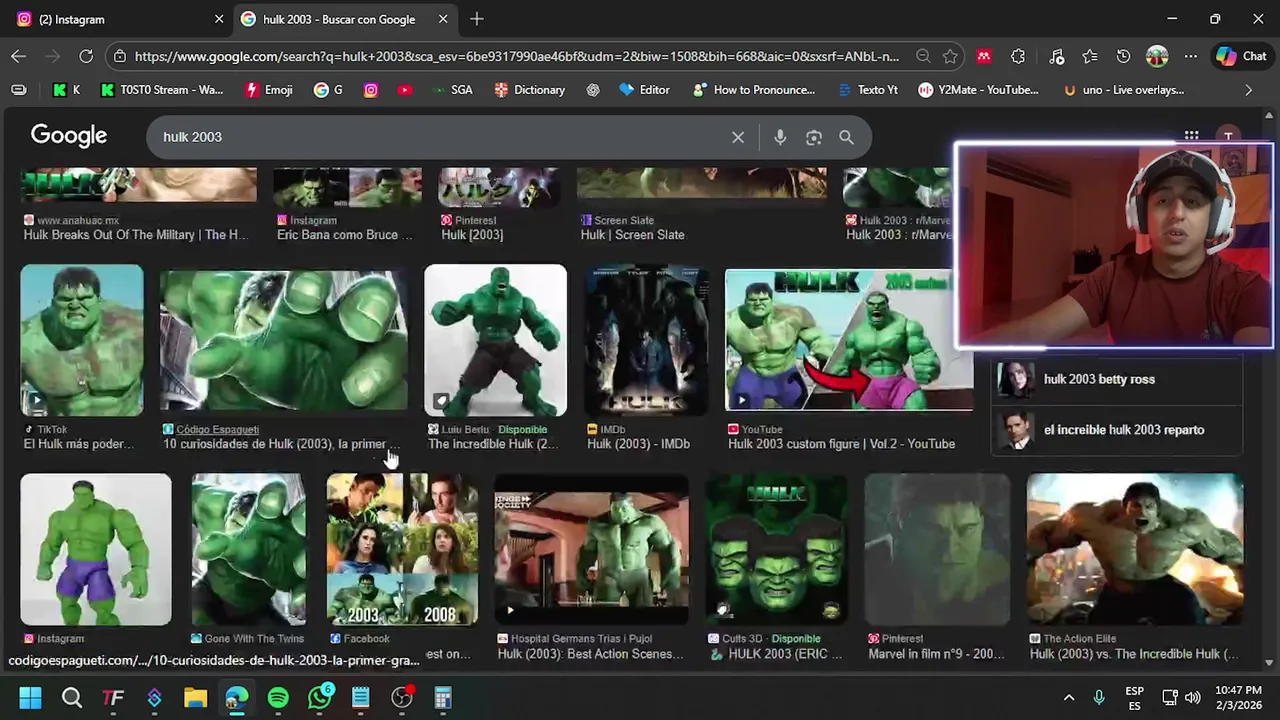Open the YouTube icon bookmark

404,90
